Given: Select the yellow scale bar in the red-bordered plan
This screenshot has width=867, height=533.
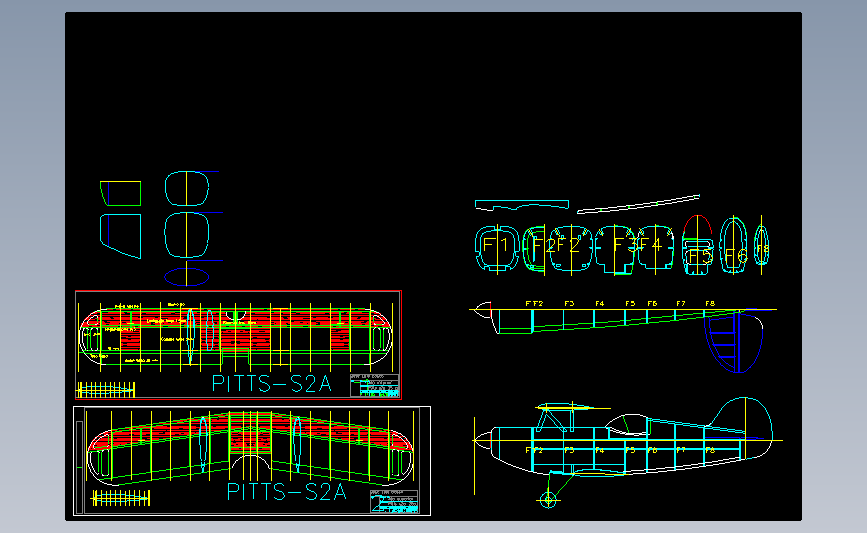Looking at the screenshot, I should point(106,390).
